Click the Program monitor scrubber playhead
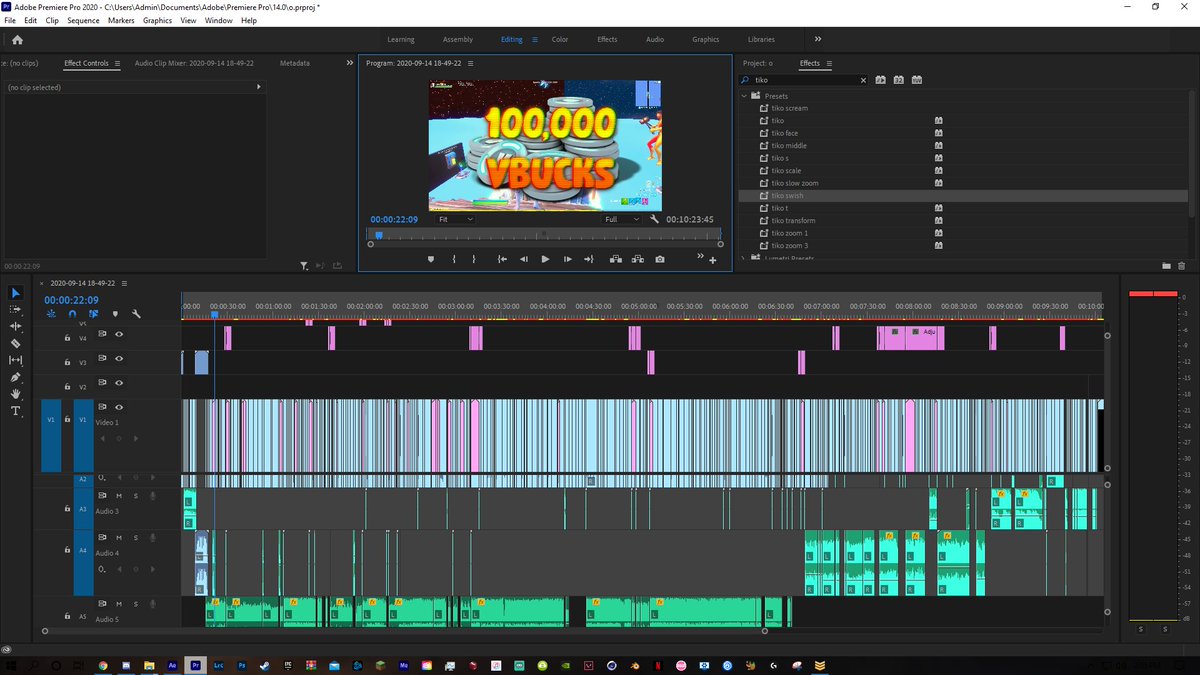The width and height of the screenshot is (1200, 675). point(379,235)
